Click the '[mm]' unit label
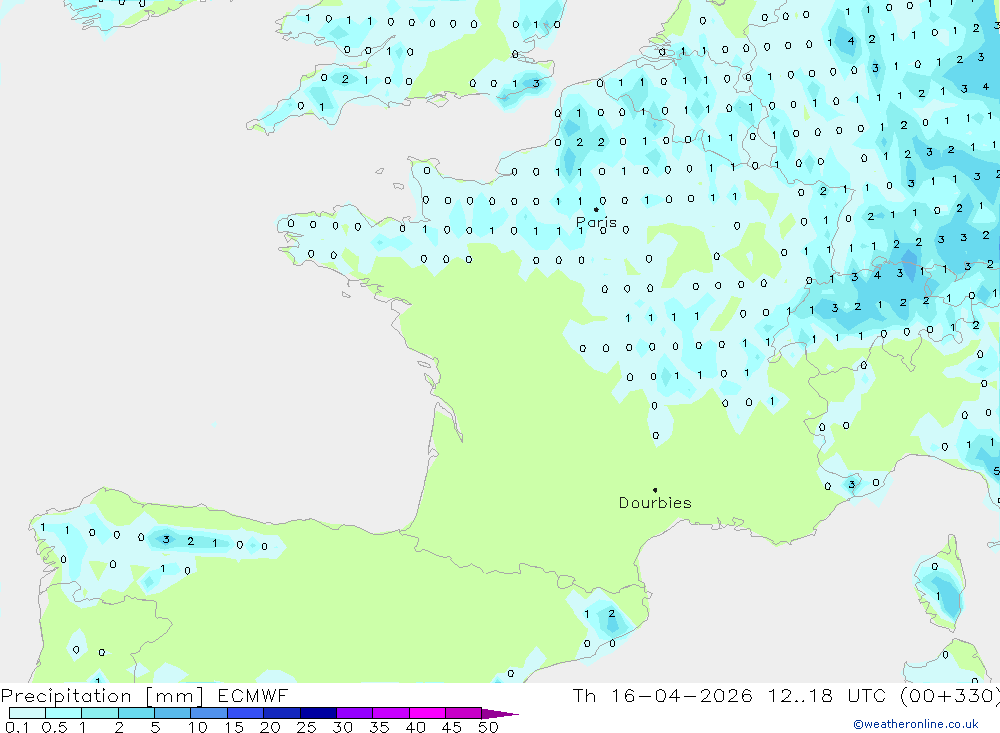The width and height of the screenshot is (1000, 733). [175, 696]
